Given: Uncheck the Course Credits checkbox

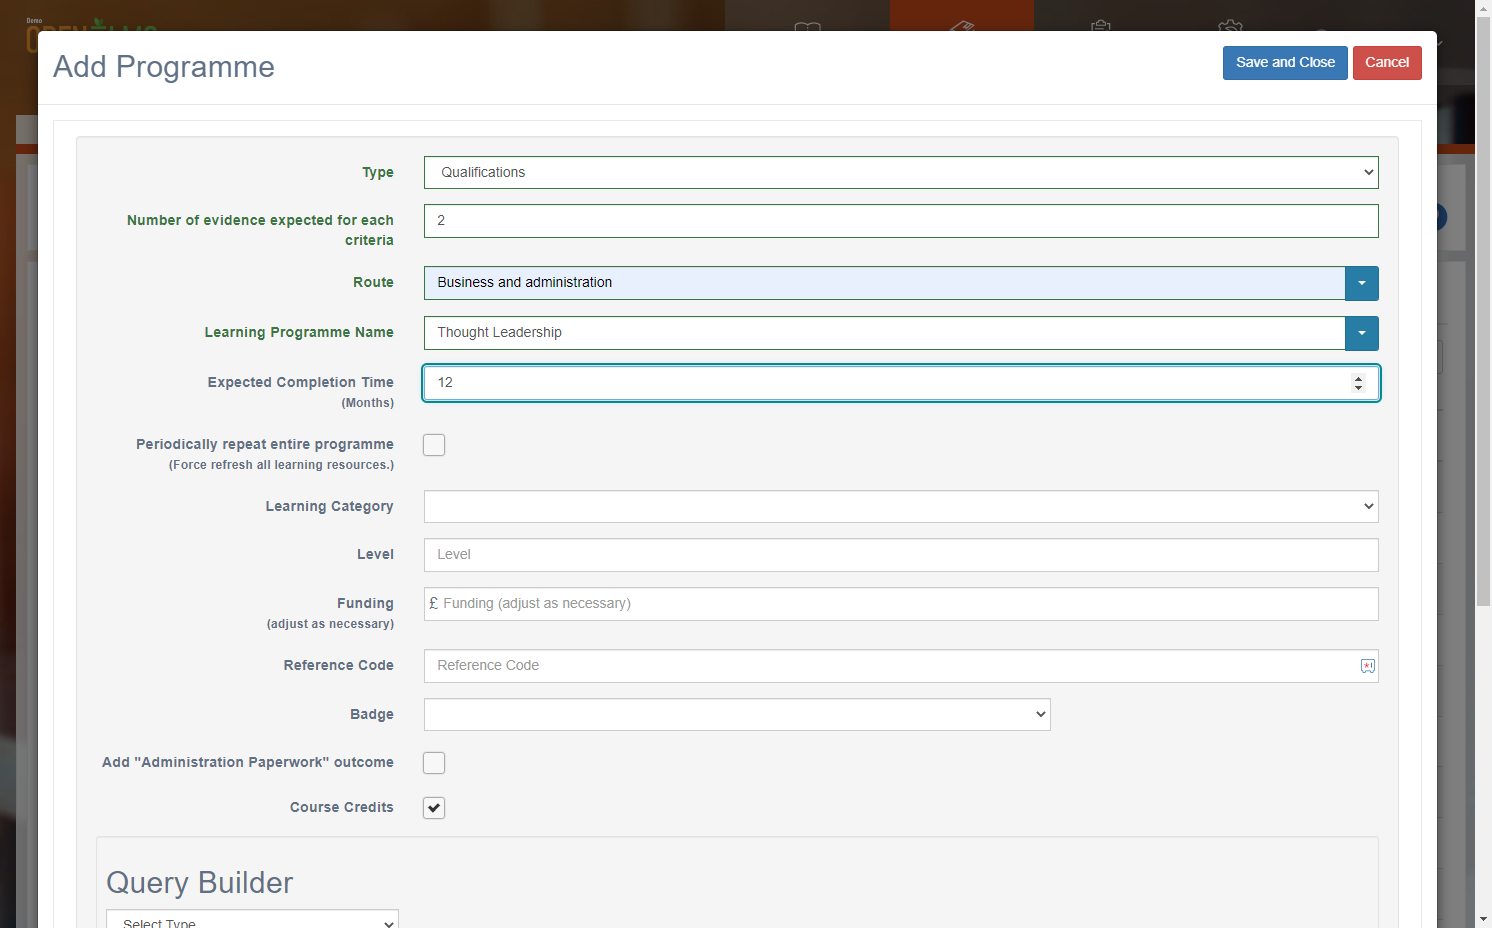Looking at the screenshot, I should 434,808.
